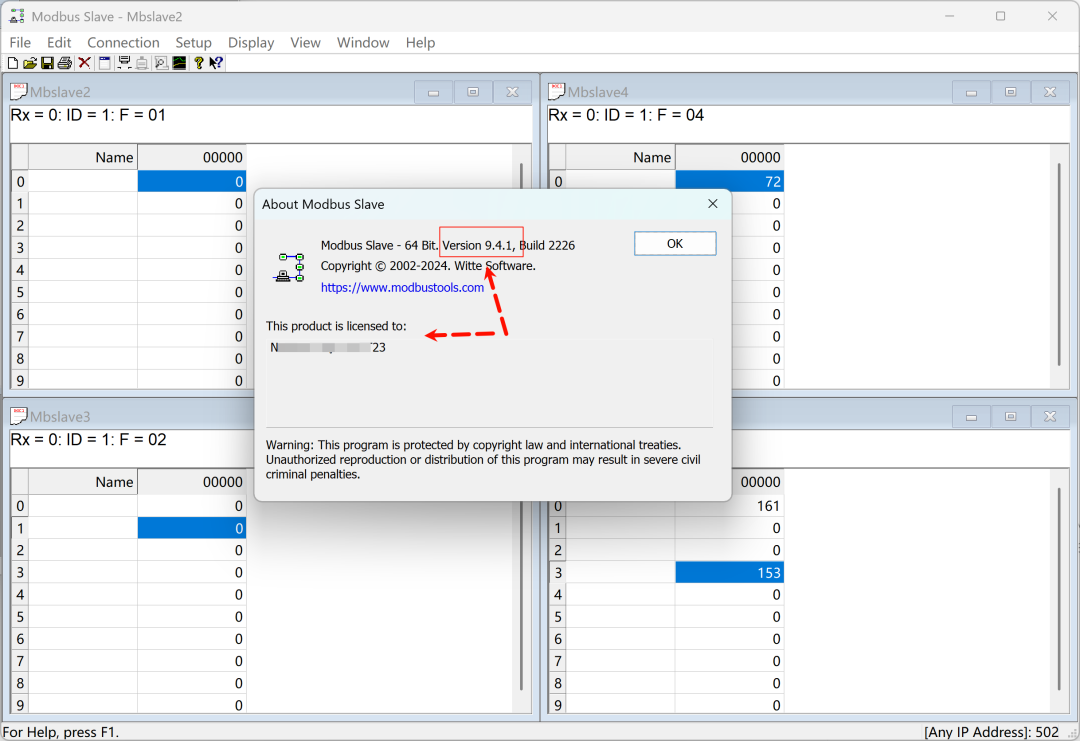The image size is (1080, 741).
Task: Save using the floppy disk icon
Action: coord(47,63)
